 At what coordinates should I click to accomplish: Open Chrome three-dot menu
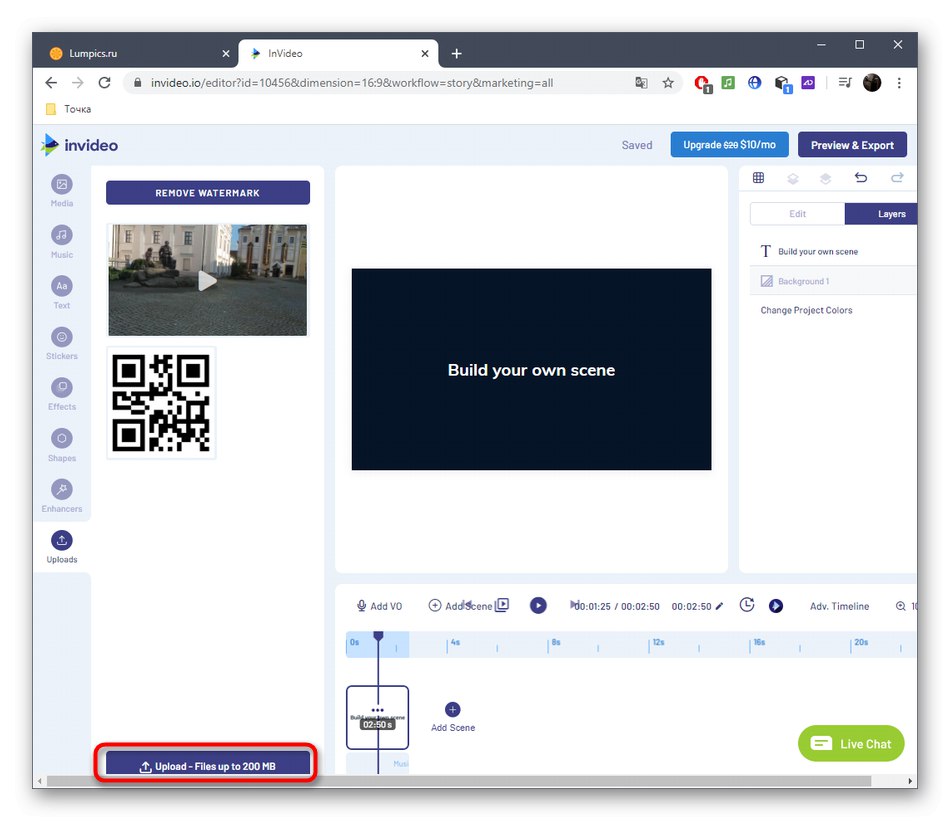899,83
